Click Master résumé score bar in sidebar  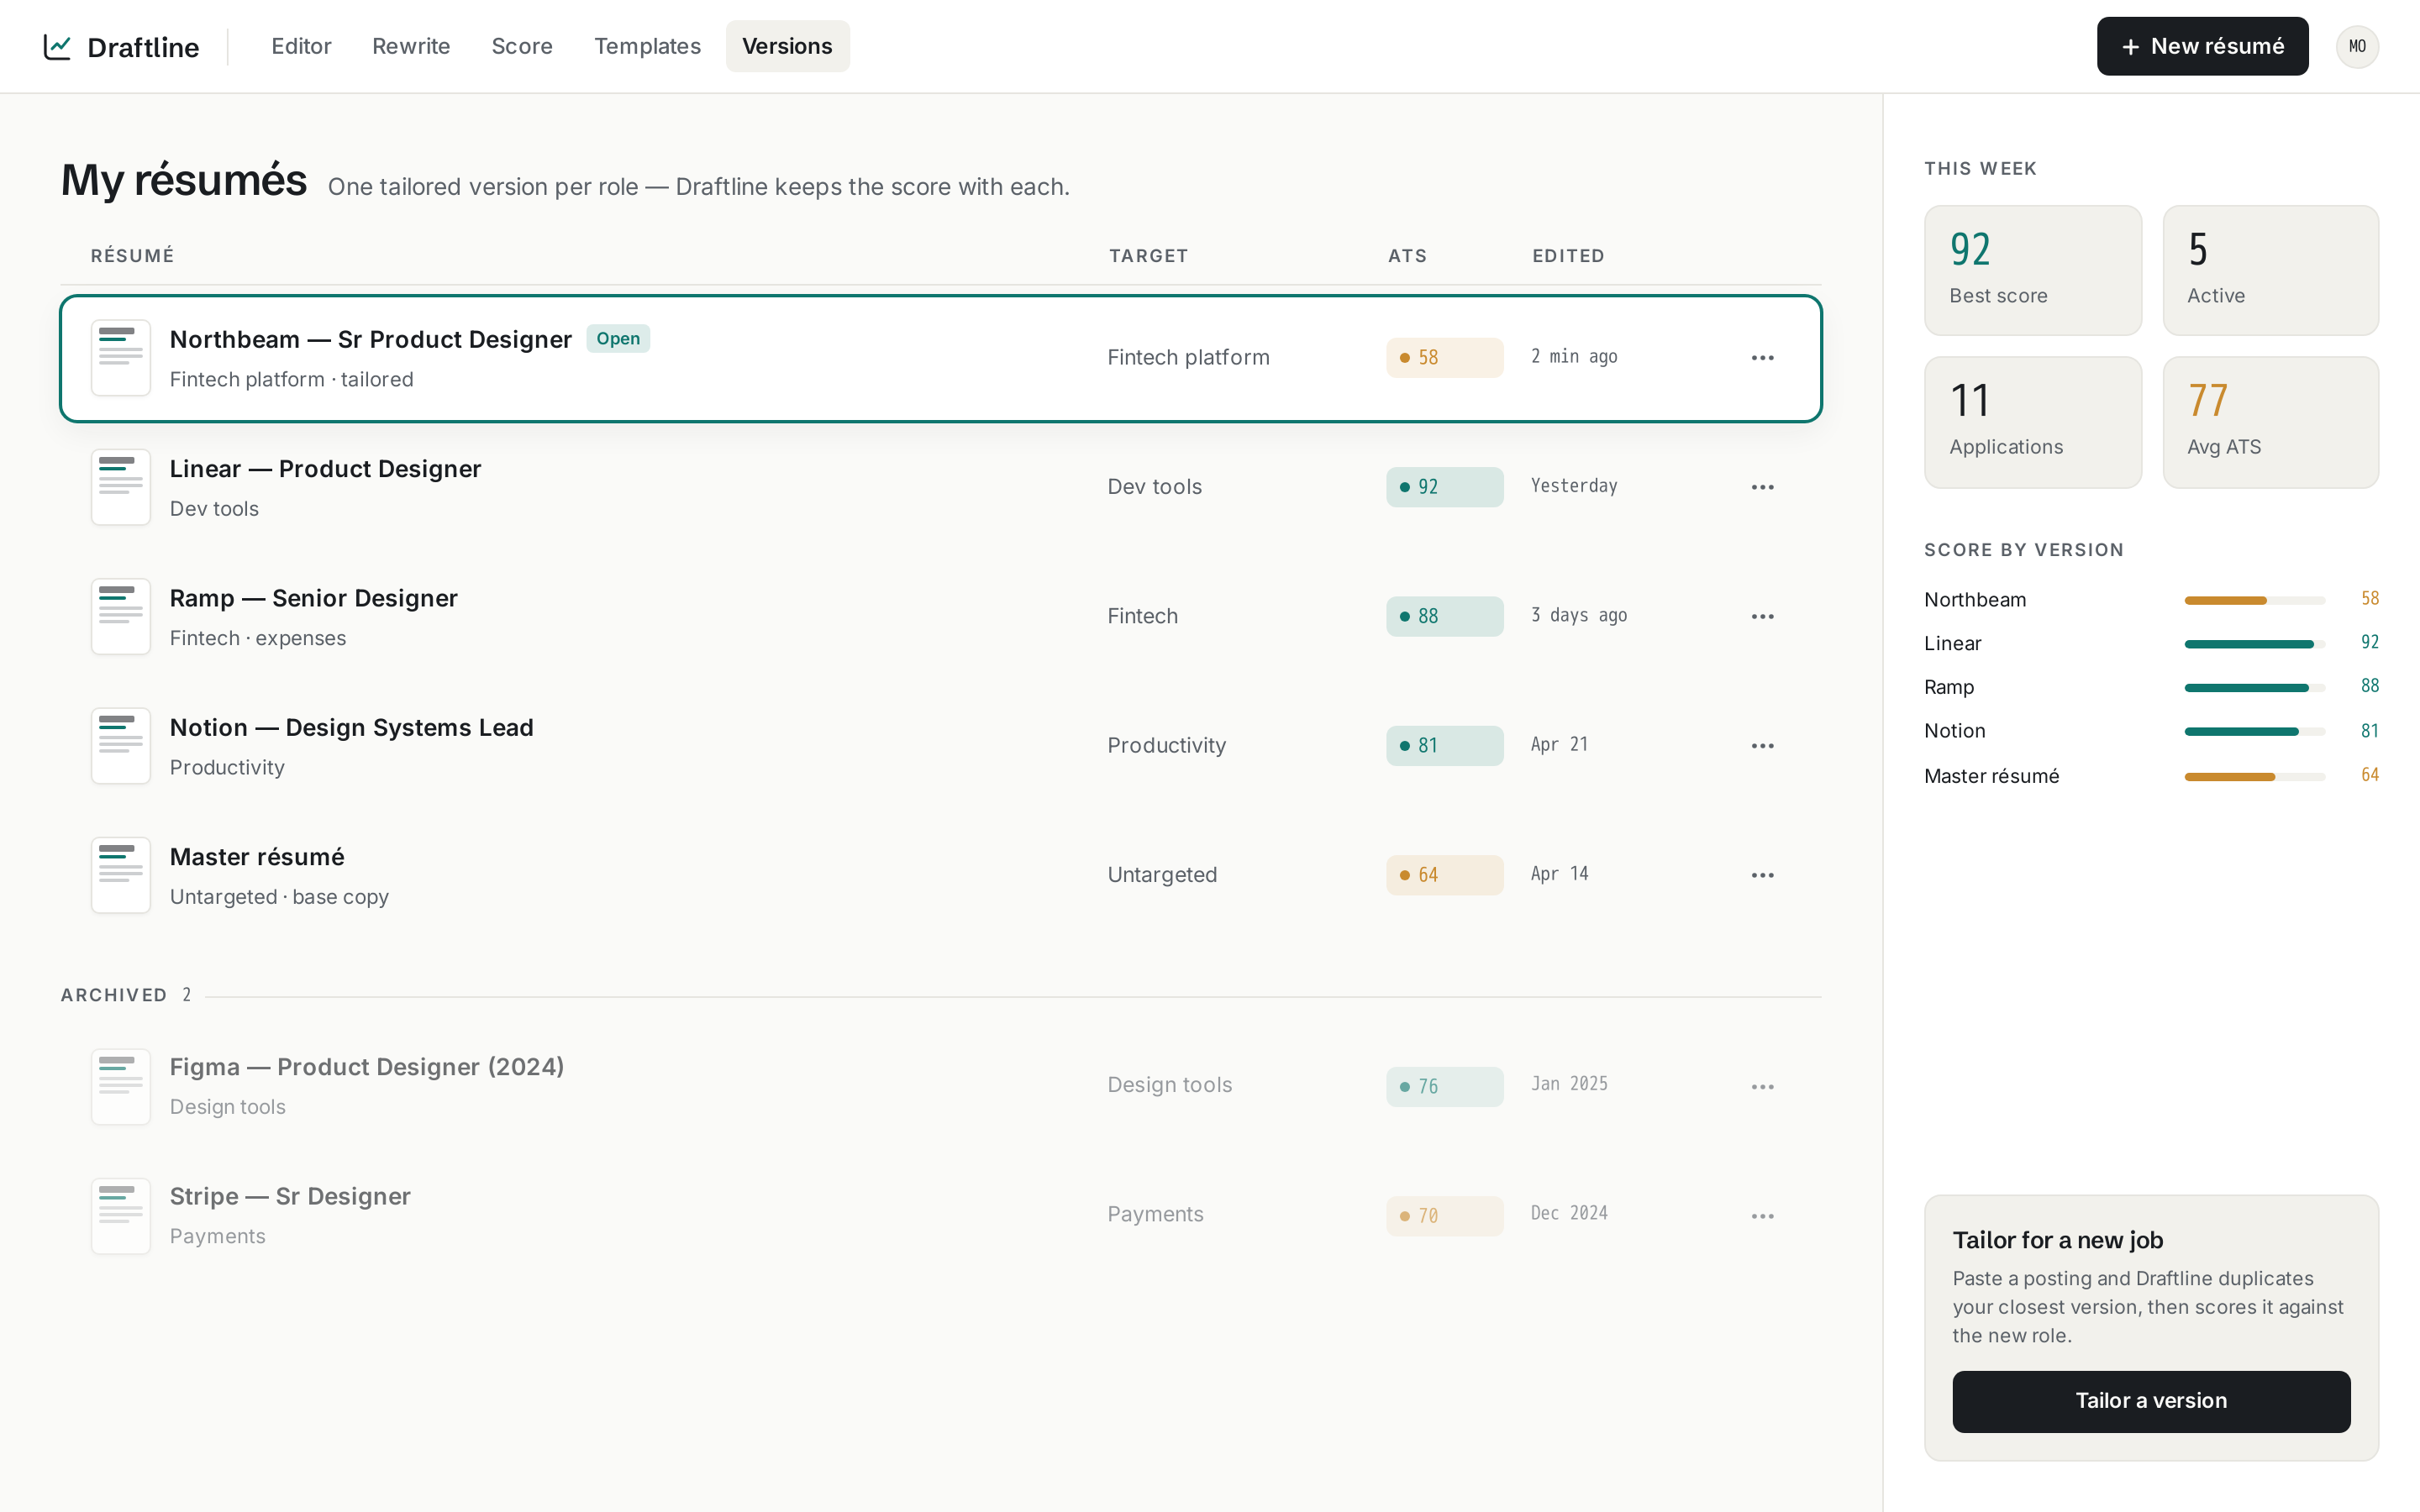pos(2254,777)
